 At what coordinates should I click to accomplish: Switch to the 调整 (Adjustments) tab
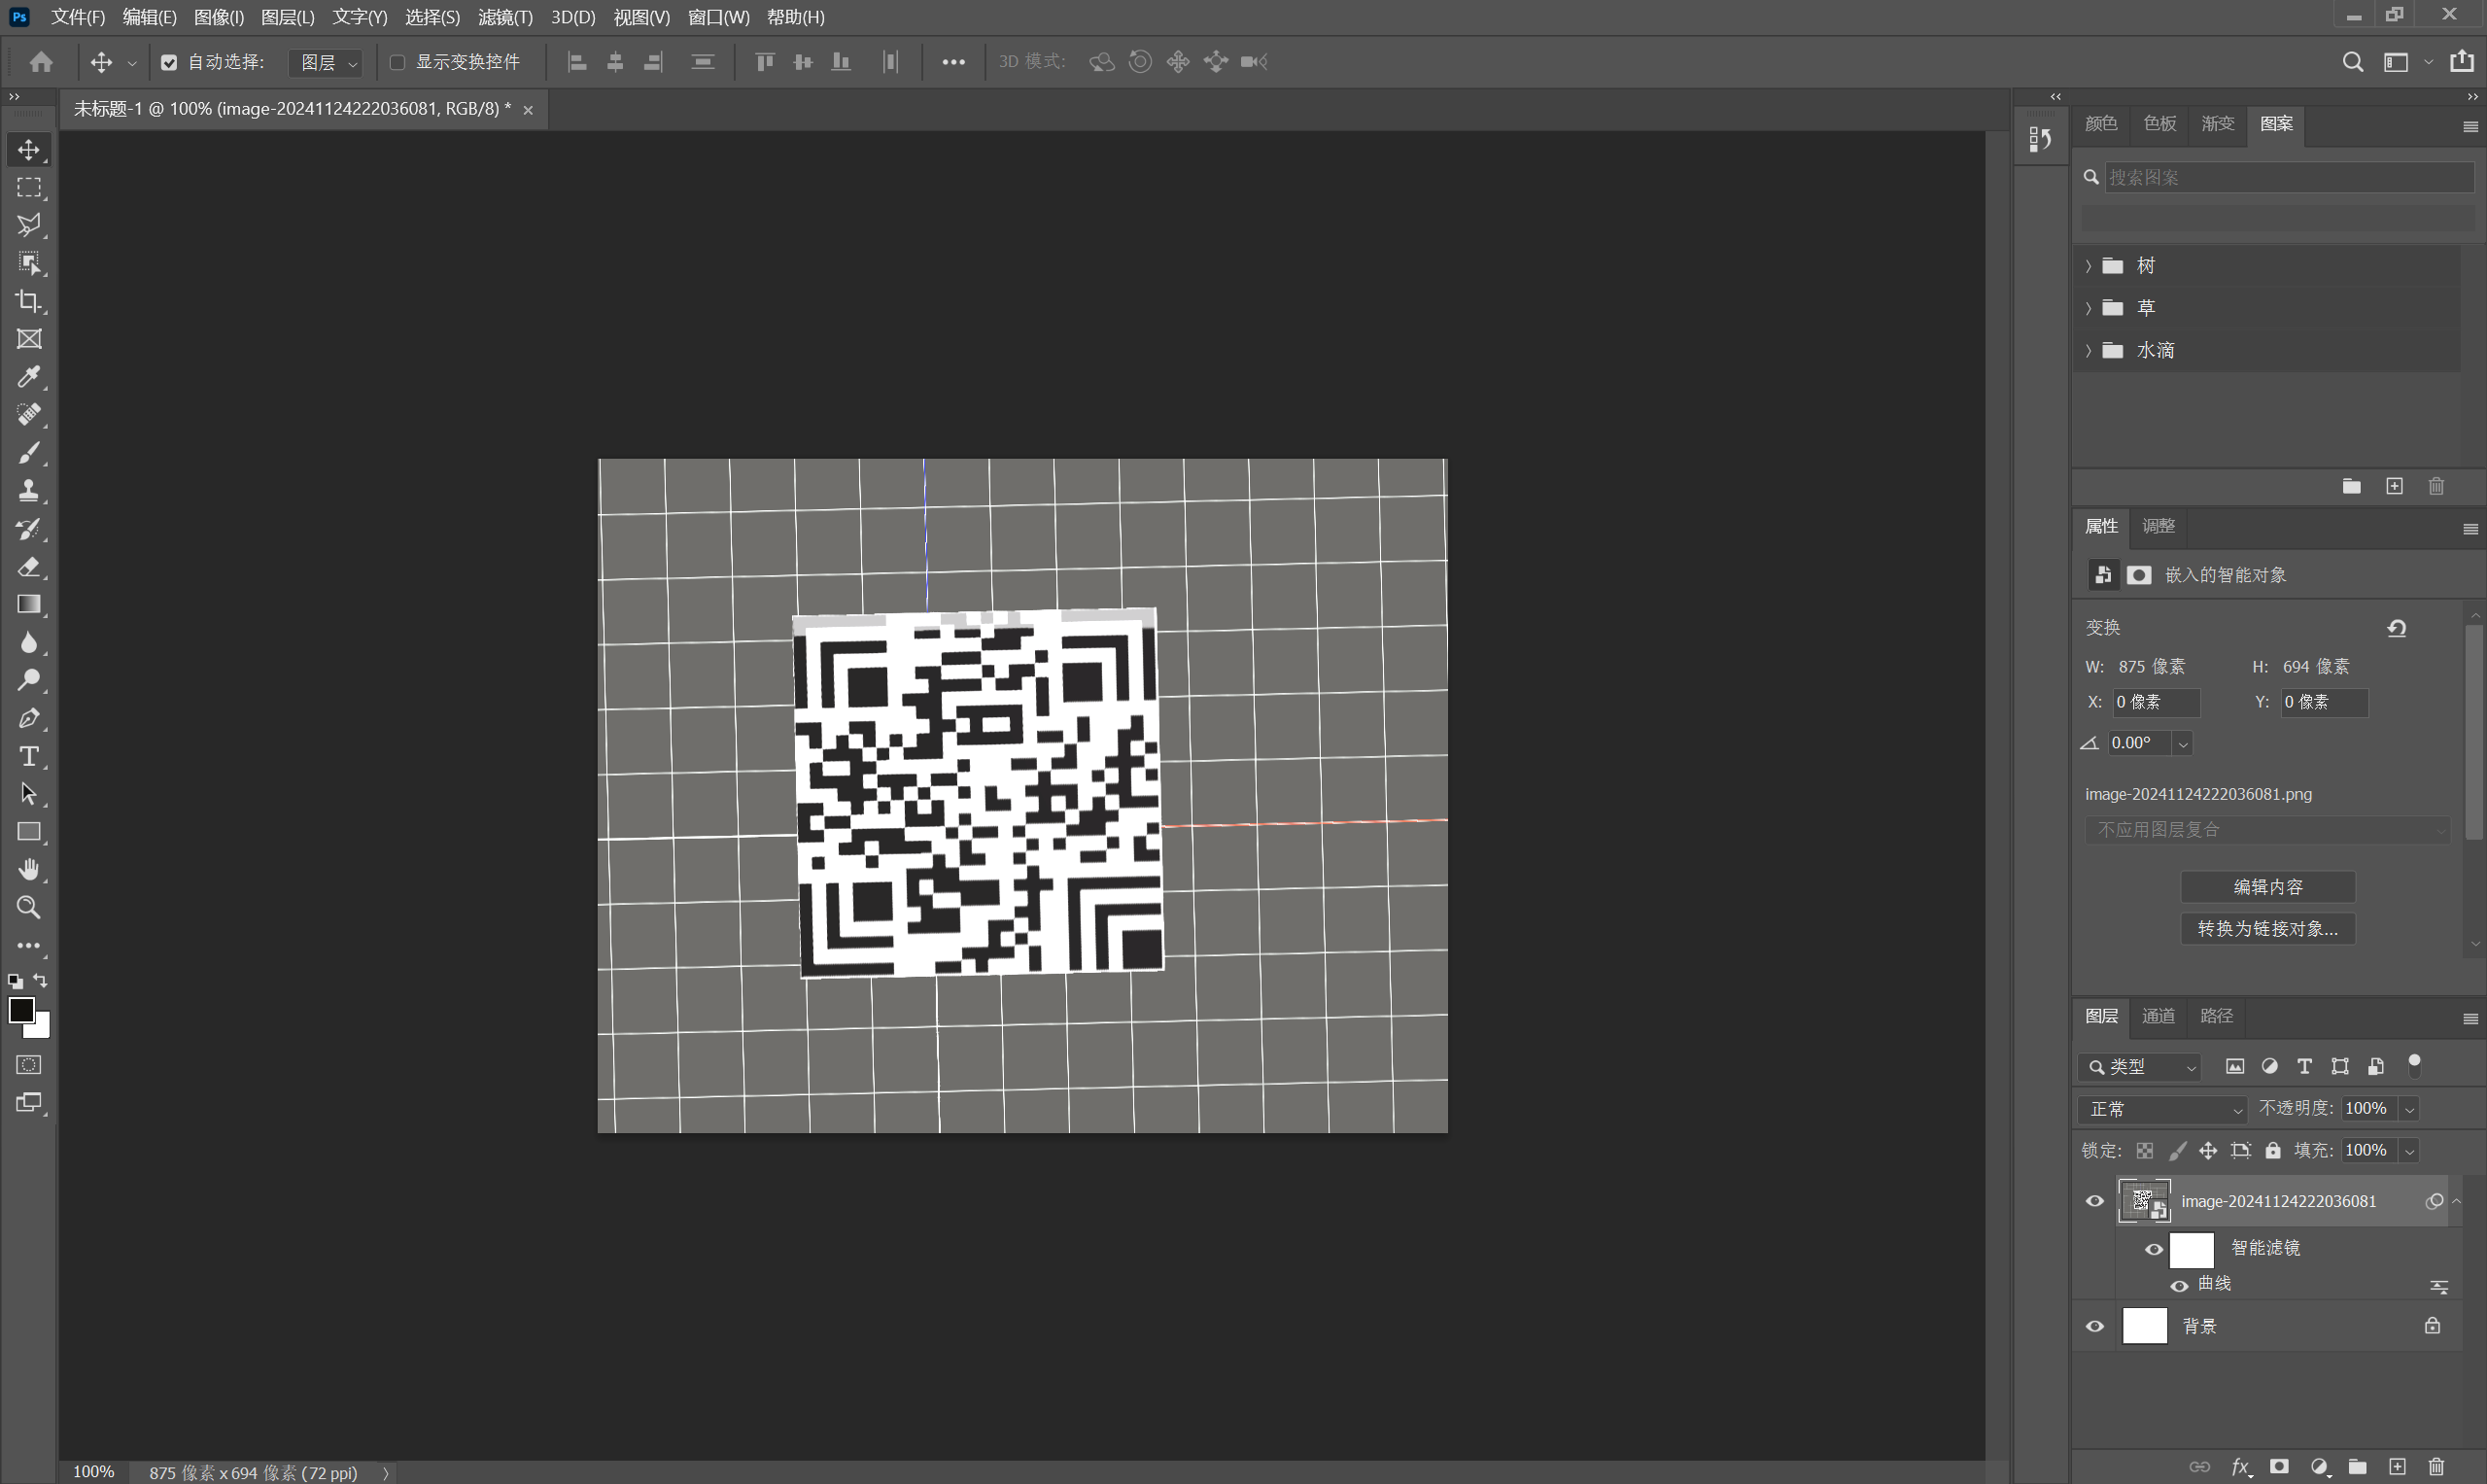(2159, 526)
